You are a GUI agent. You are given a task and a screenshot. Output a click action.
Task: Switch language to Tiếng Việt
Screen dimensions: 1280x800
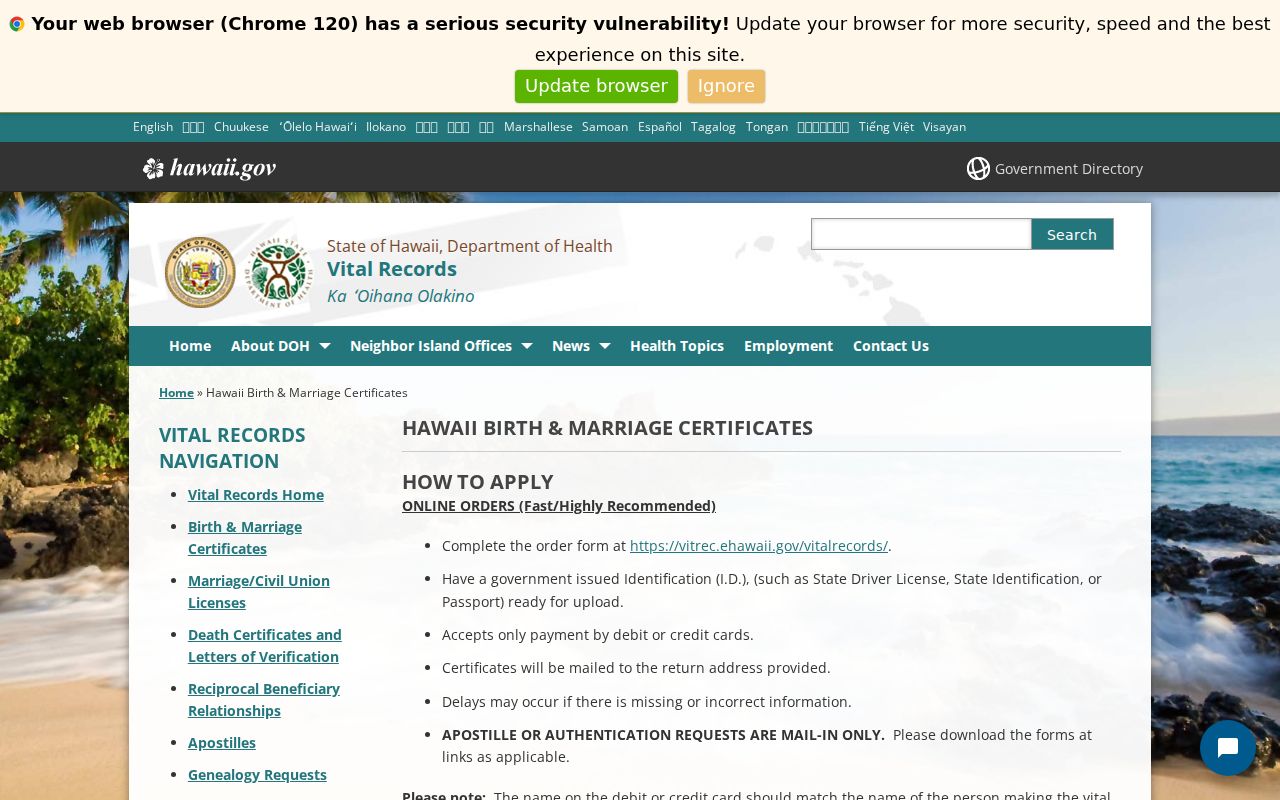tap(886, 127)
